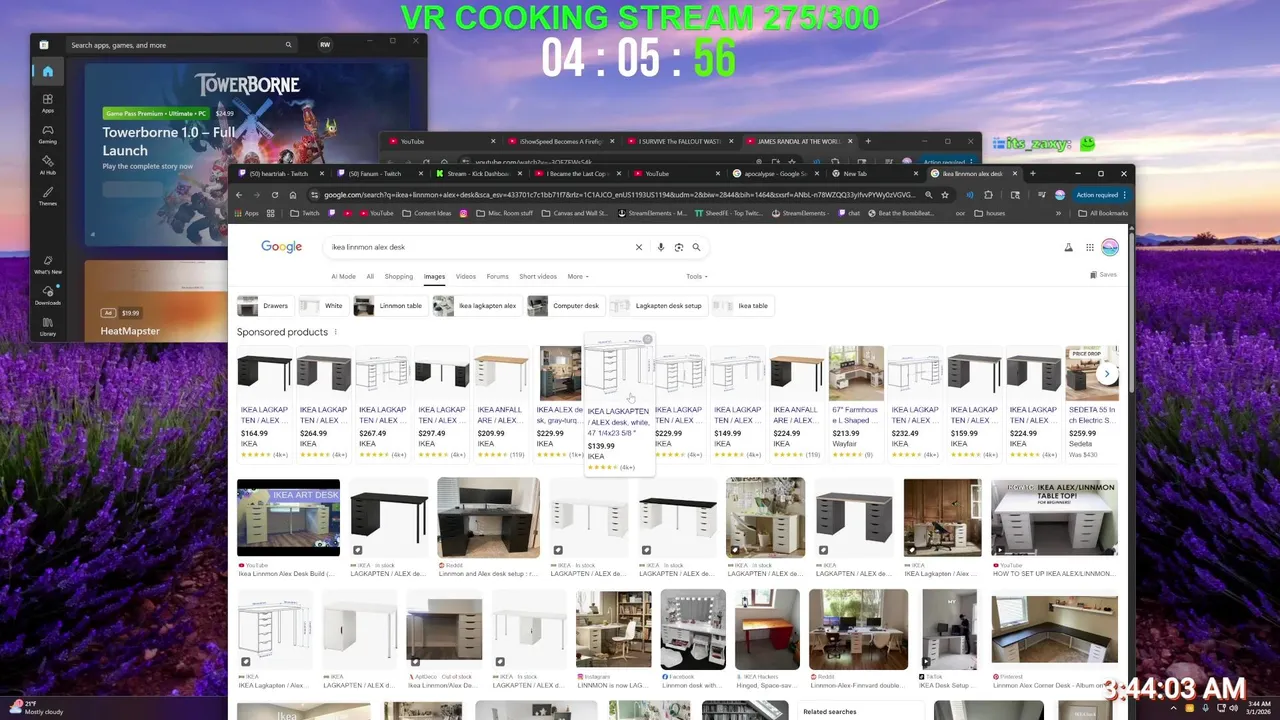Go back in the Chrome front window

[238, 195]
